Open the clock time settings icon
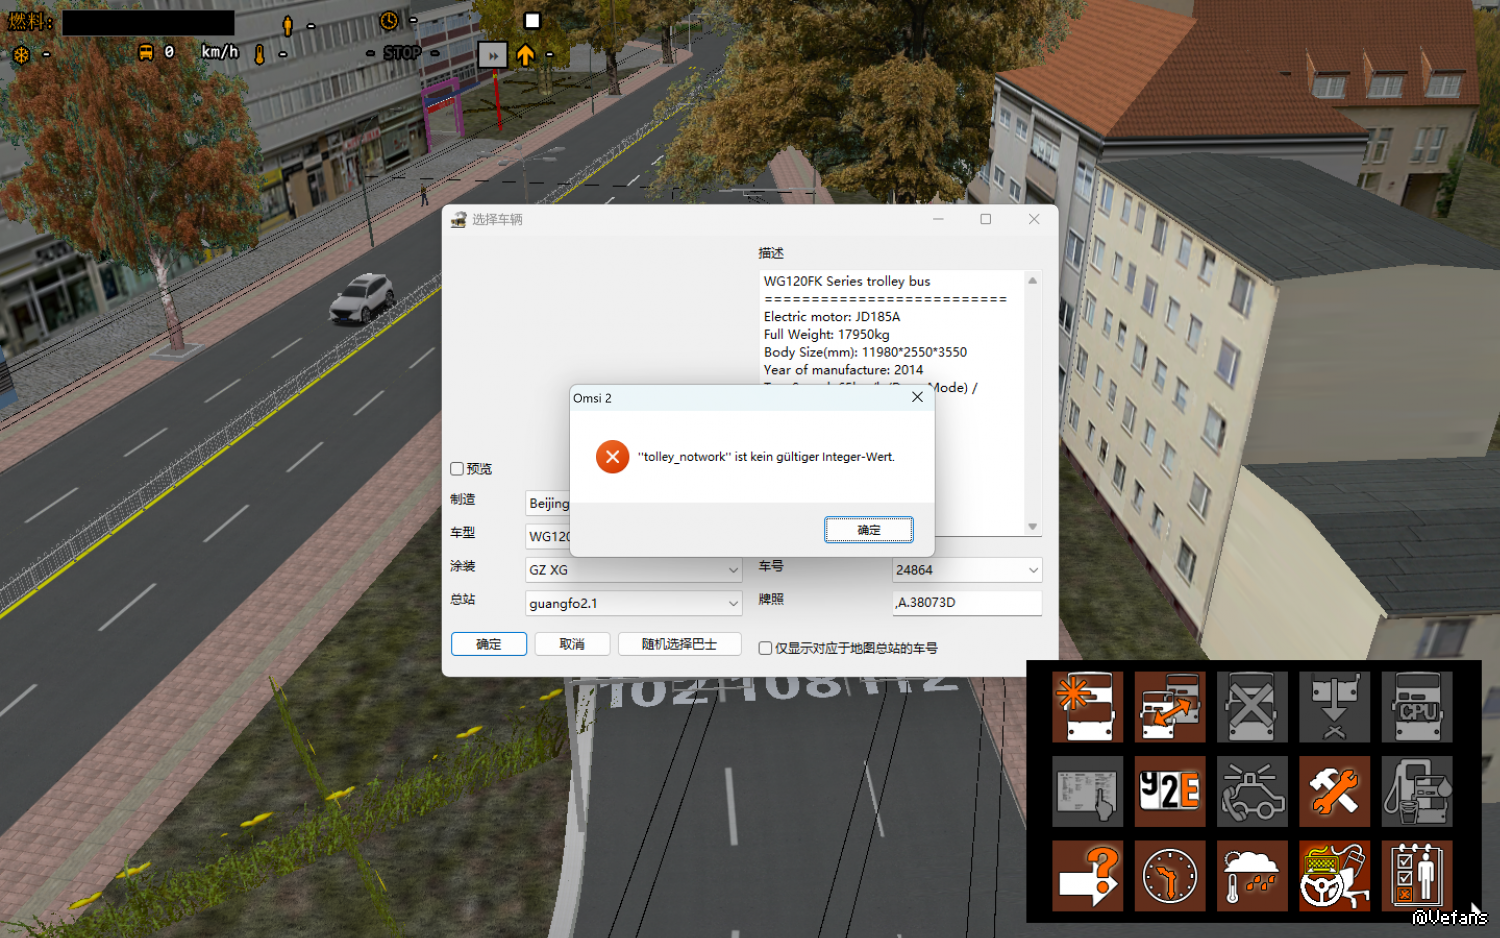 tap(1170, 876)
